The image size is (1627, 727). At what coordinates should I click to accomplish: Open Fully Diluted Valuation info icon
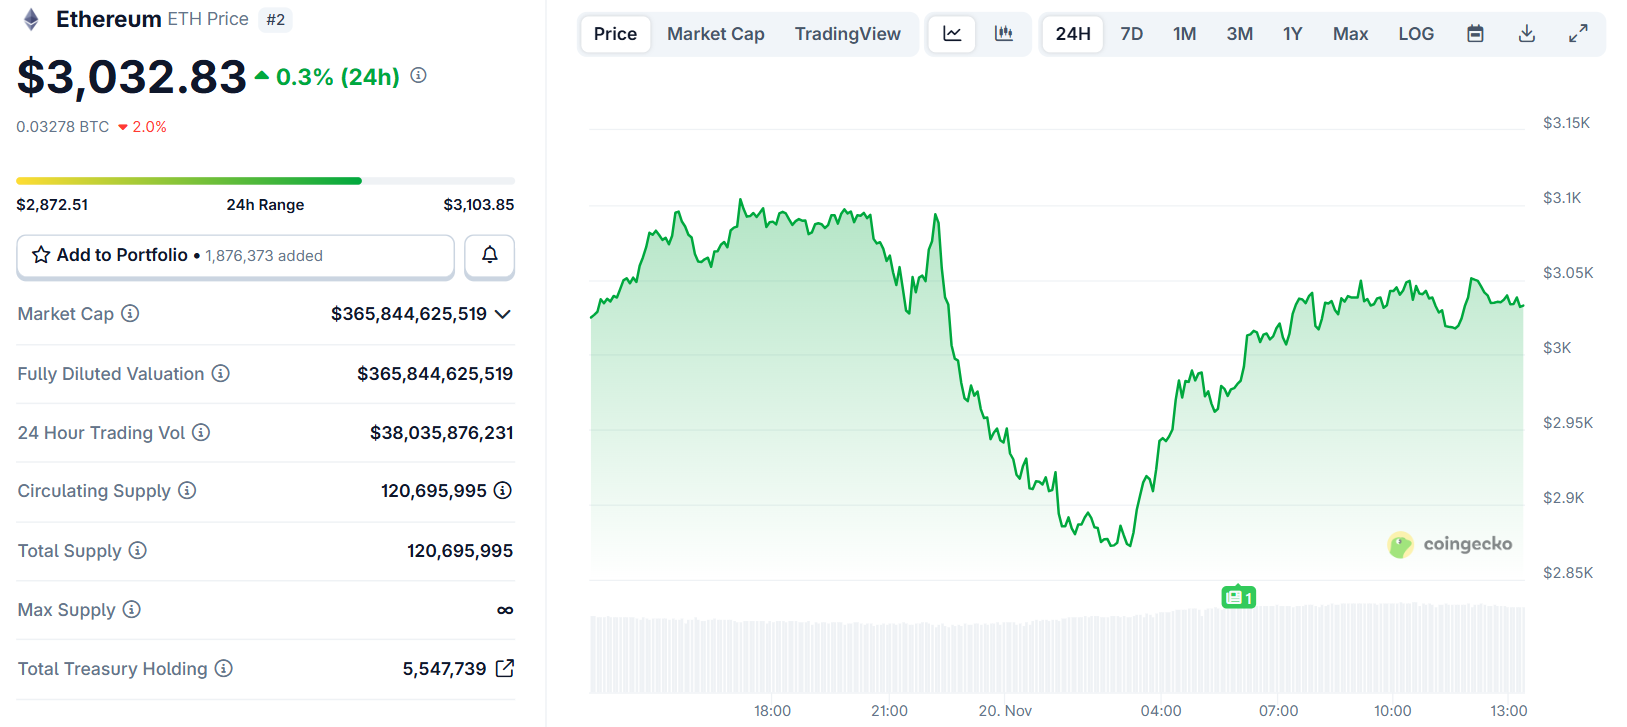221,373
